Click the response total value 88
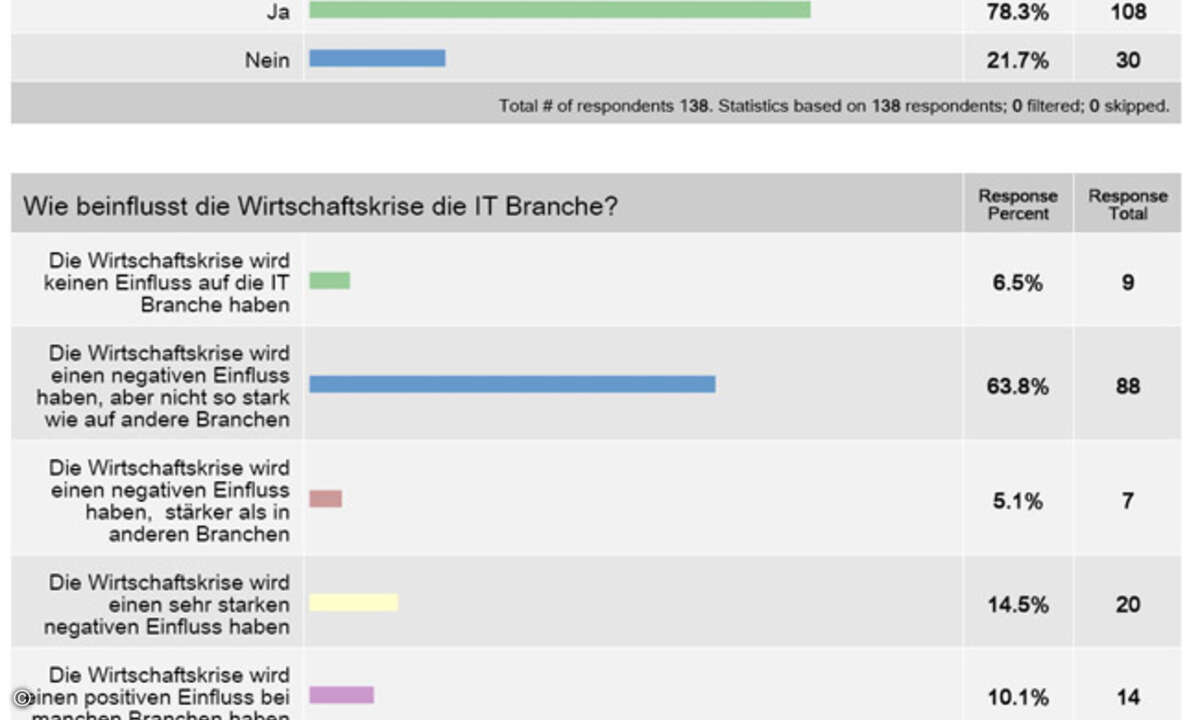The width and height of the screenshot is (1200, 720). click(1128, 386)
